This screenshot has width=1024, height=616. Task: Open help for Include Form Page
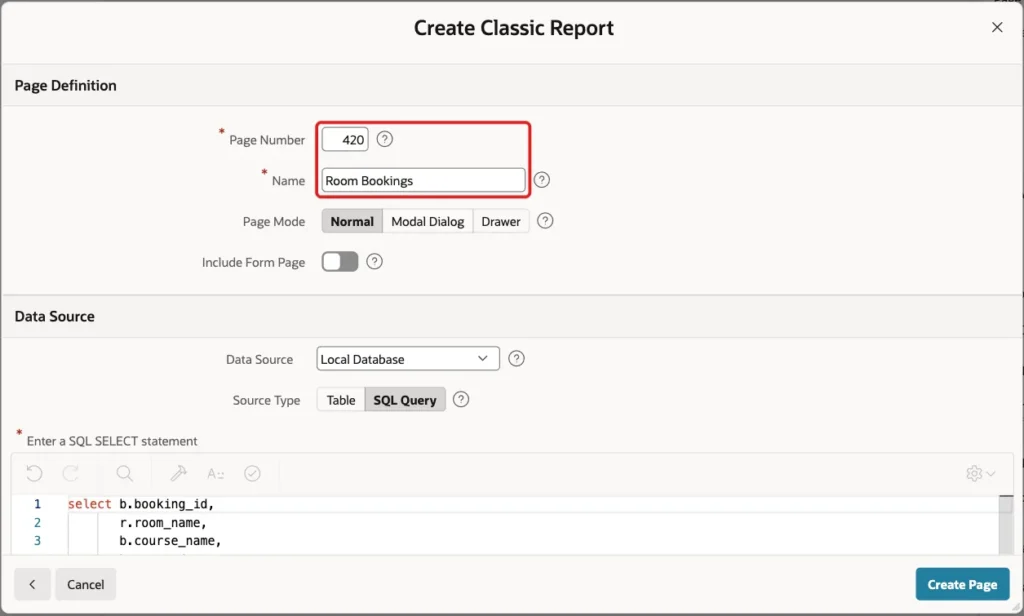pos(374,262)
